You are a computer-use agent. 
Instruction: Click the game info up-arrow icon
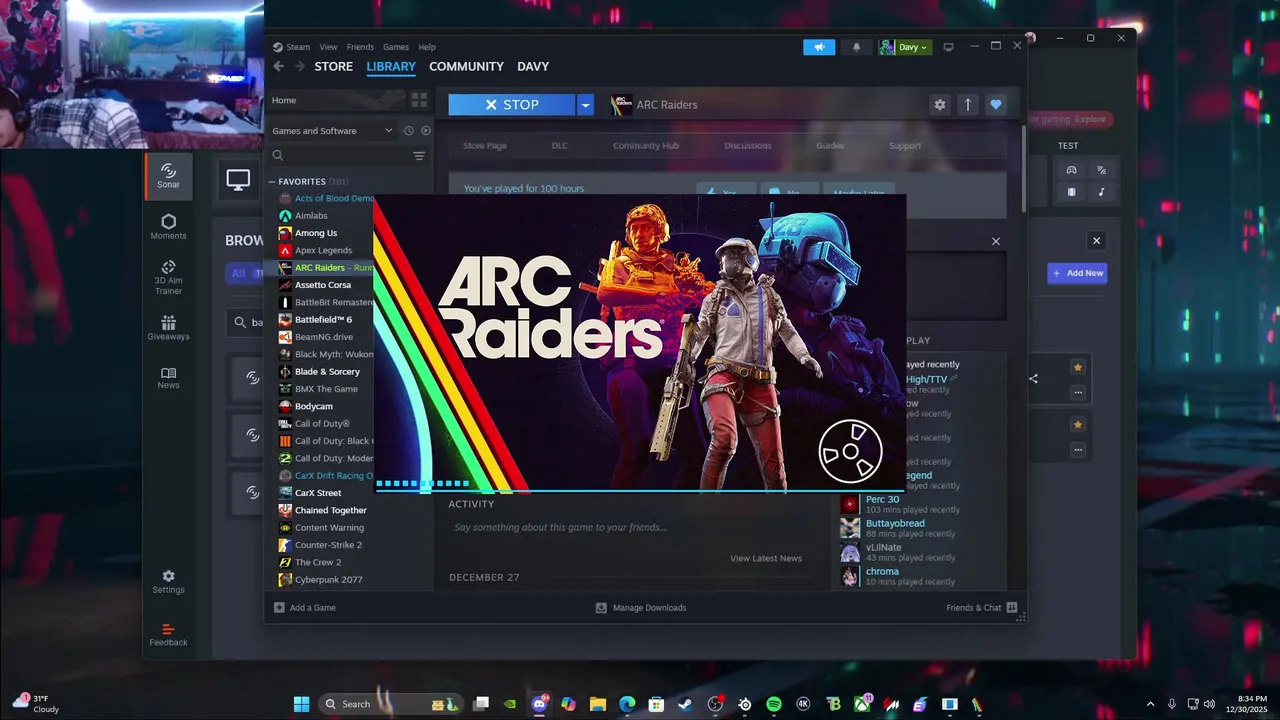(x=967, y=104)
